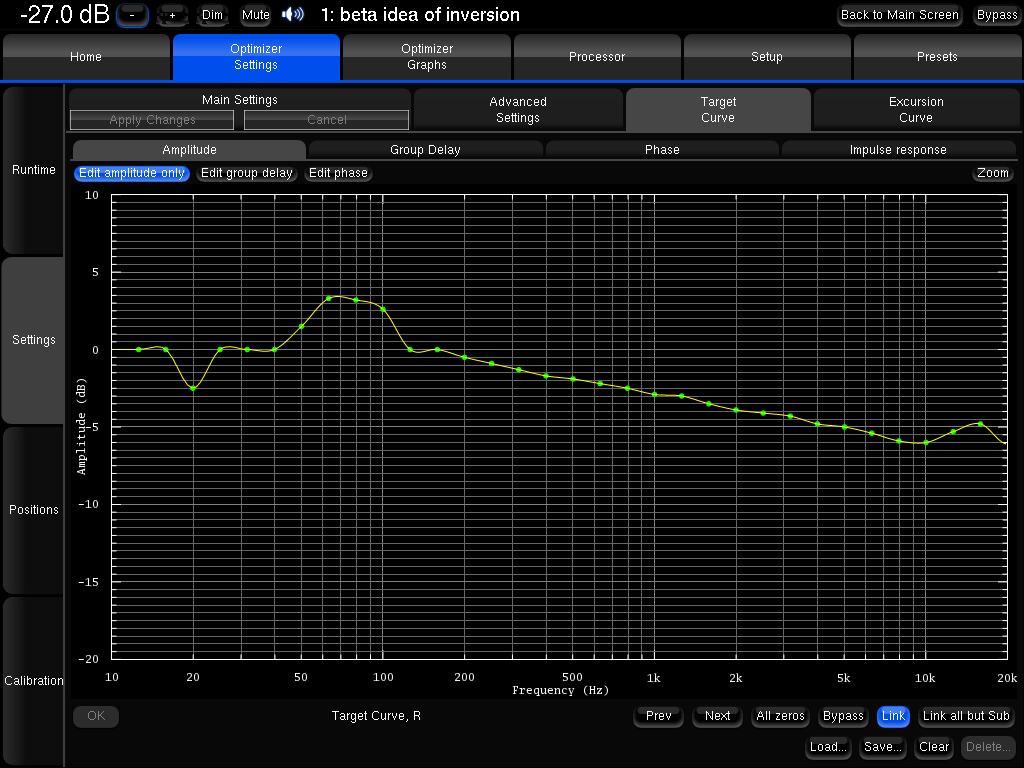This screenshot has height=768, width=1024.
Task: Open the Optimizer Graphs tab
Action: tap(427, 57)
